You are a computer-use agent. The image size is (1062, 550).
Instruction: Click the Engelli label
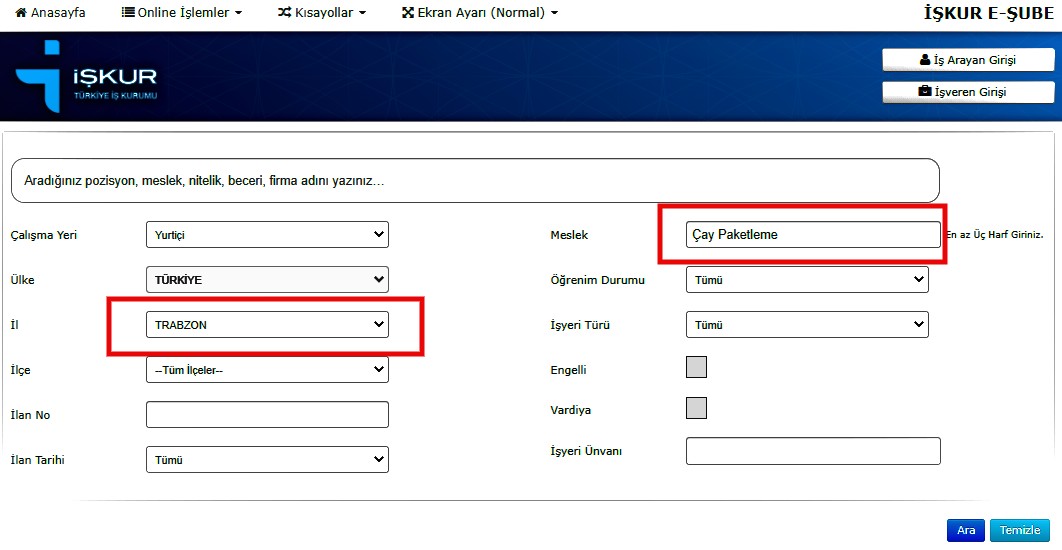[x=569, y=371]
